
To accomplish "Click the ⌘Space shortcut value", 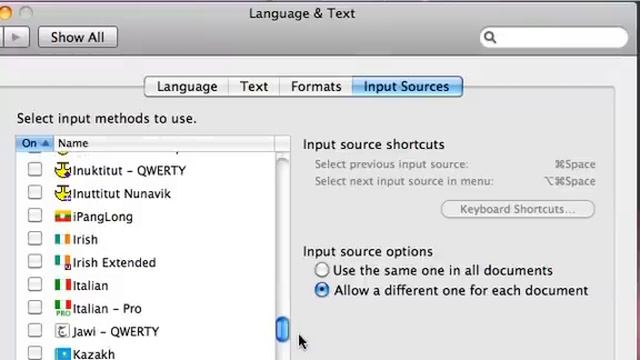I will click(x=575, y=164).
